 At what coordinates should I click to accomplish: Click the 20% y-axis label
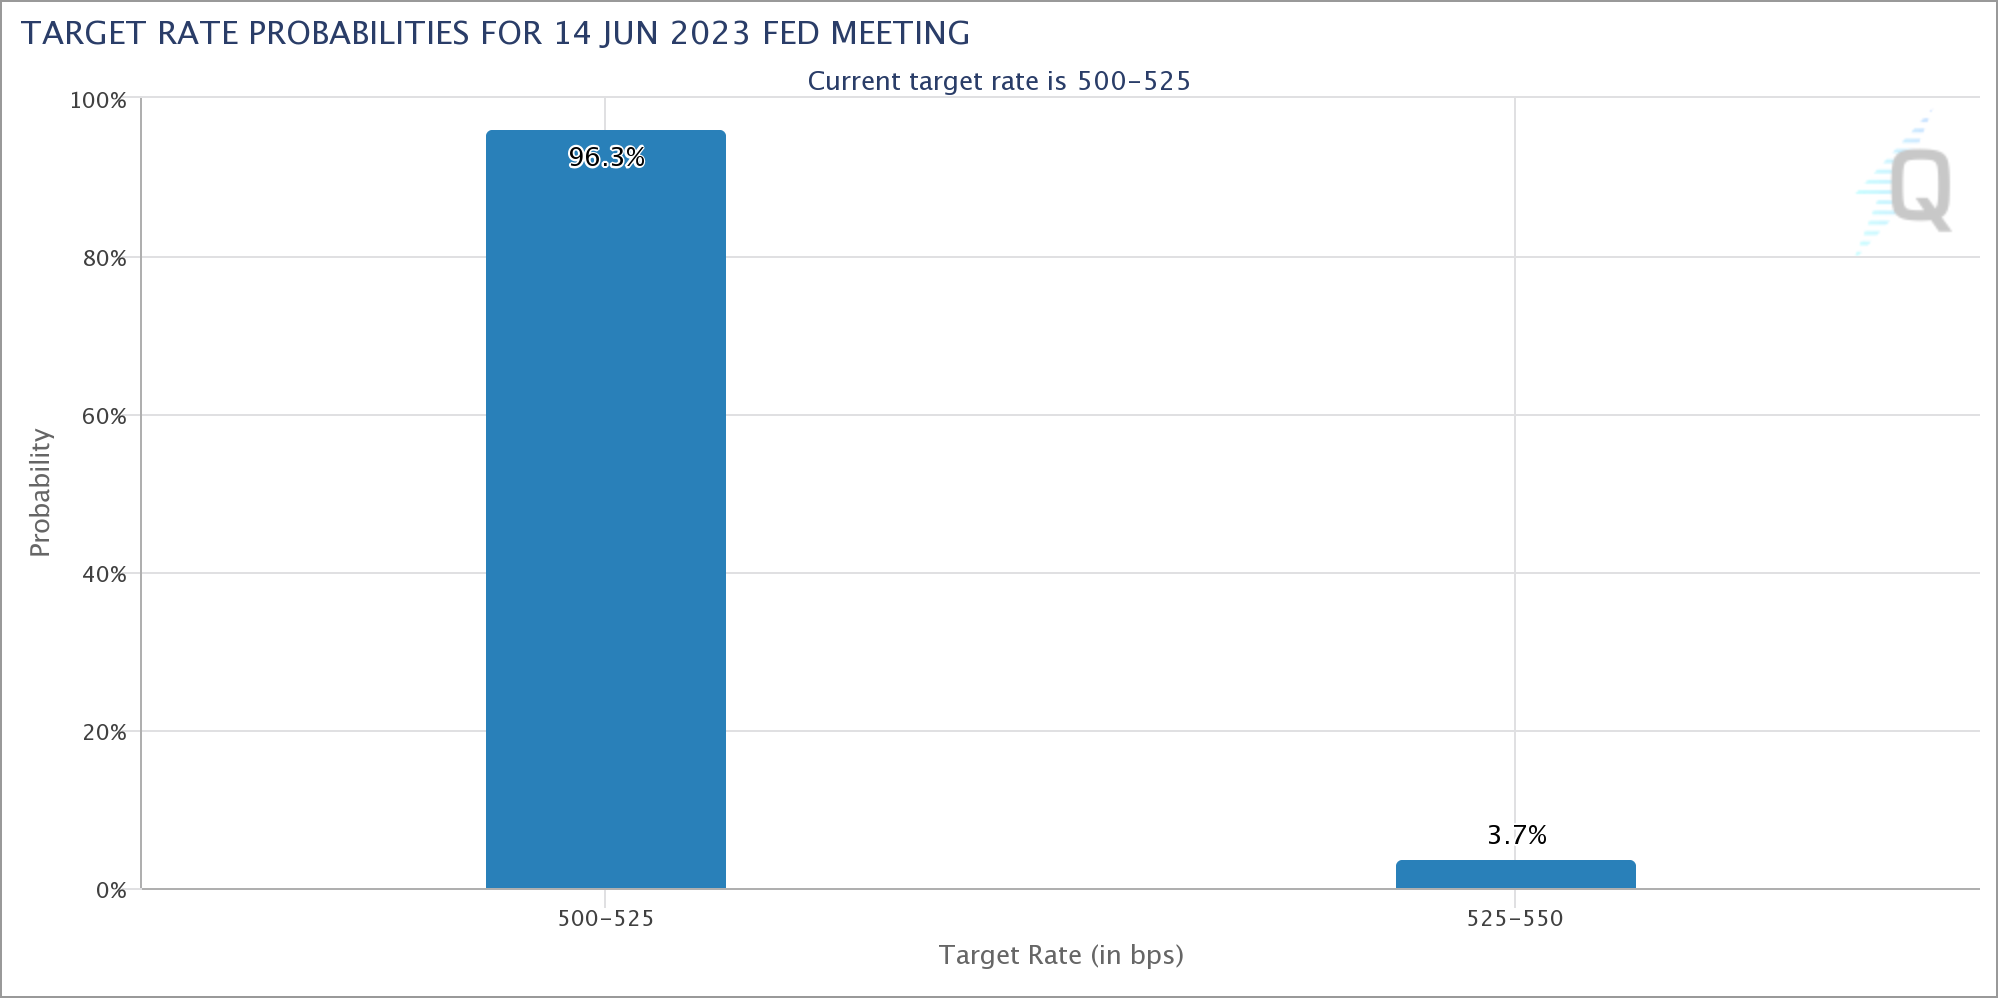pos(104,733)
